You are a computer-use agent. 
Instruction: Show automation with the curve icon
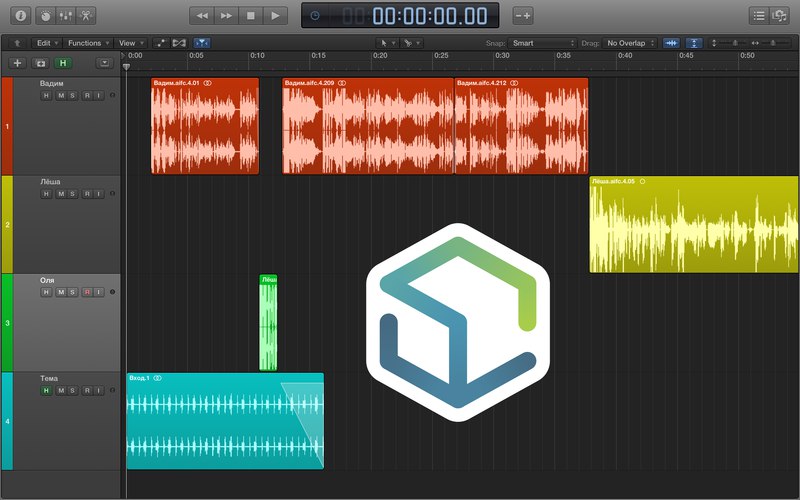pyautogui.click(x=161, y=43)
